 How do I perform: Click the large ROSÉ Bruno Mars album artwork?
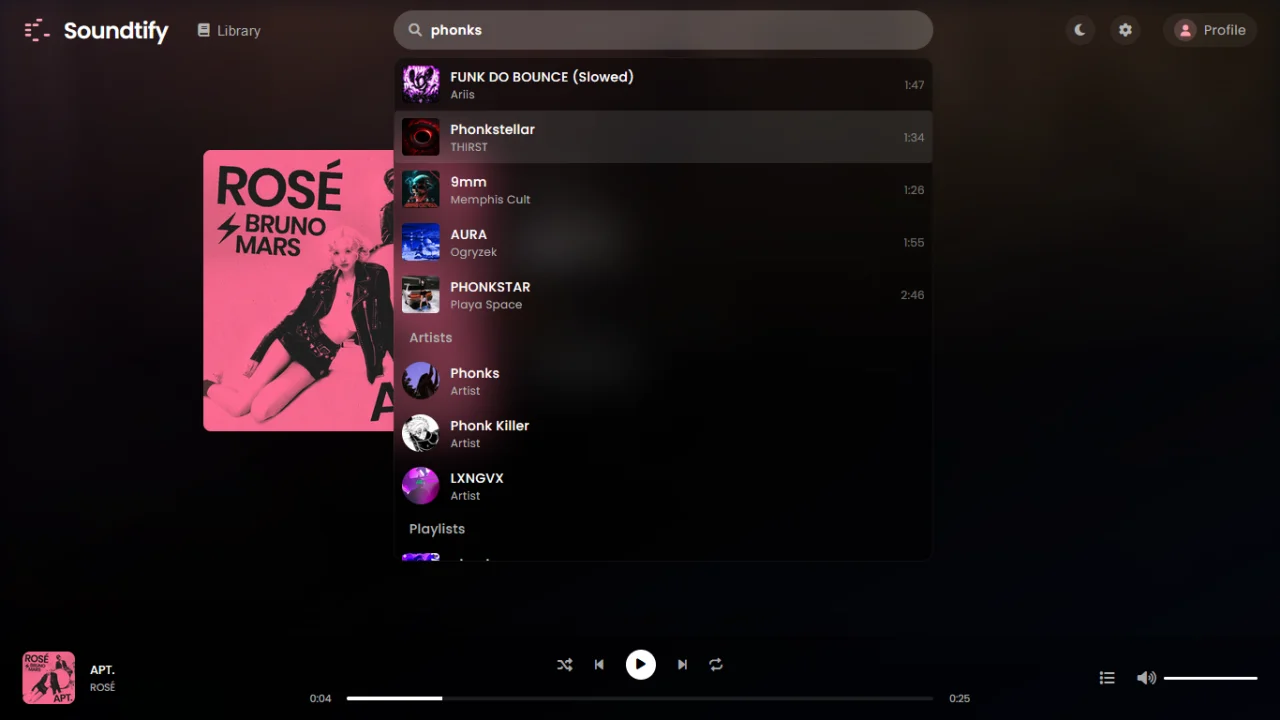[299, 291]
